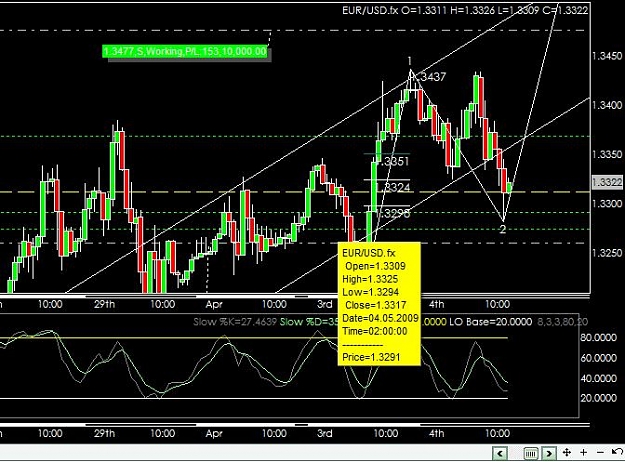
Task: Click Apr on the price chart time axis
Action: tap(214, 305)
